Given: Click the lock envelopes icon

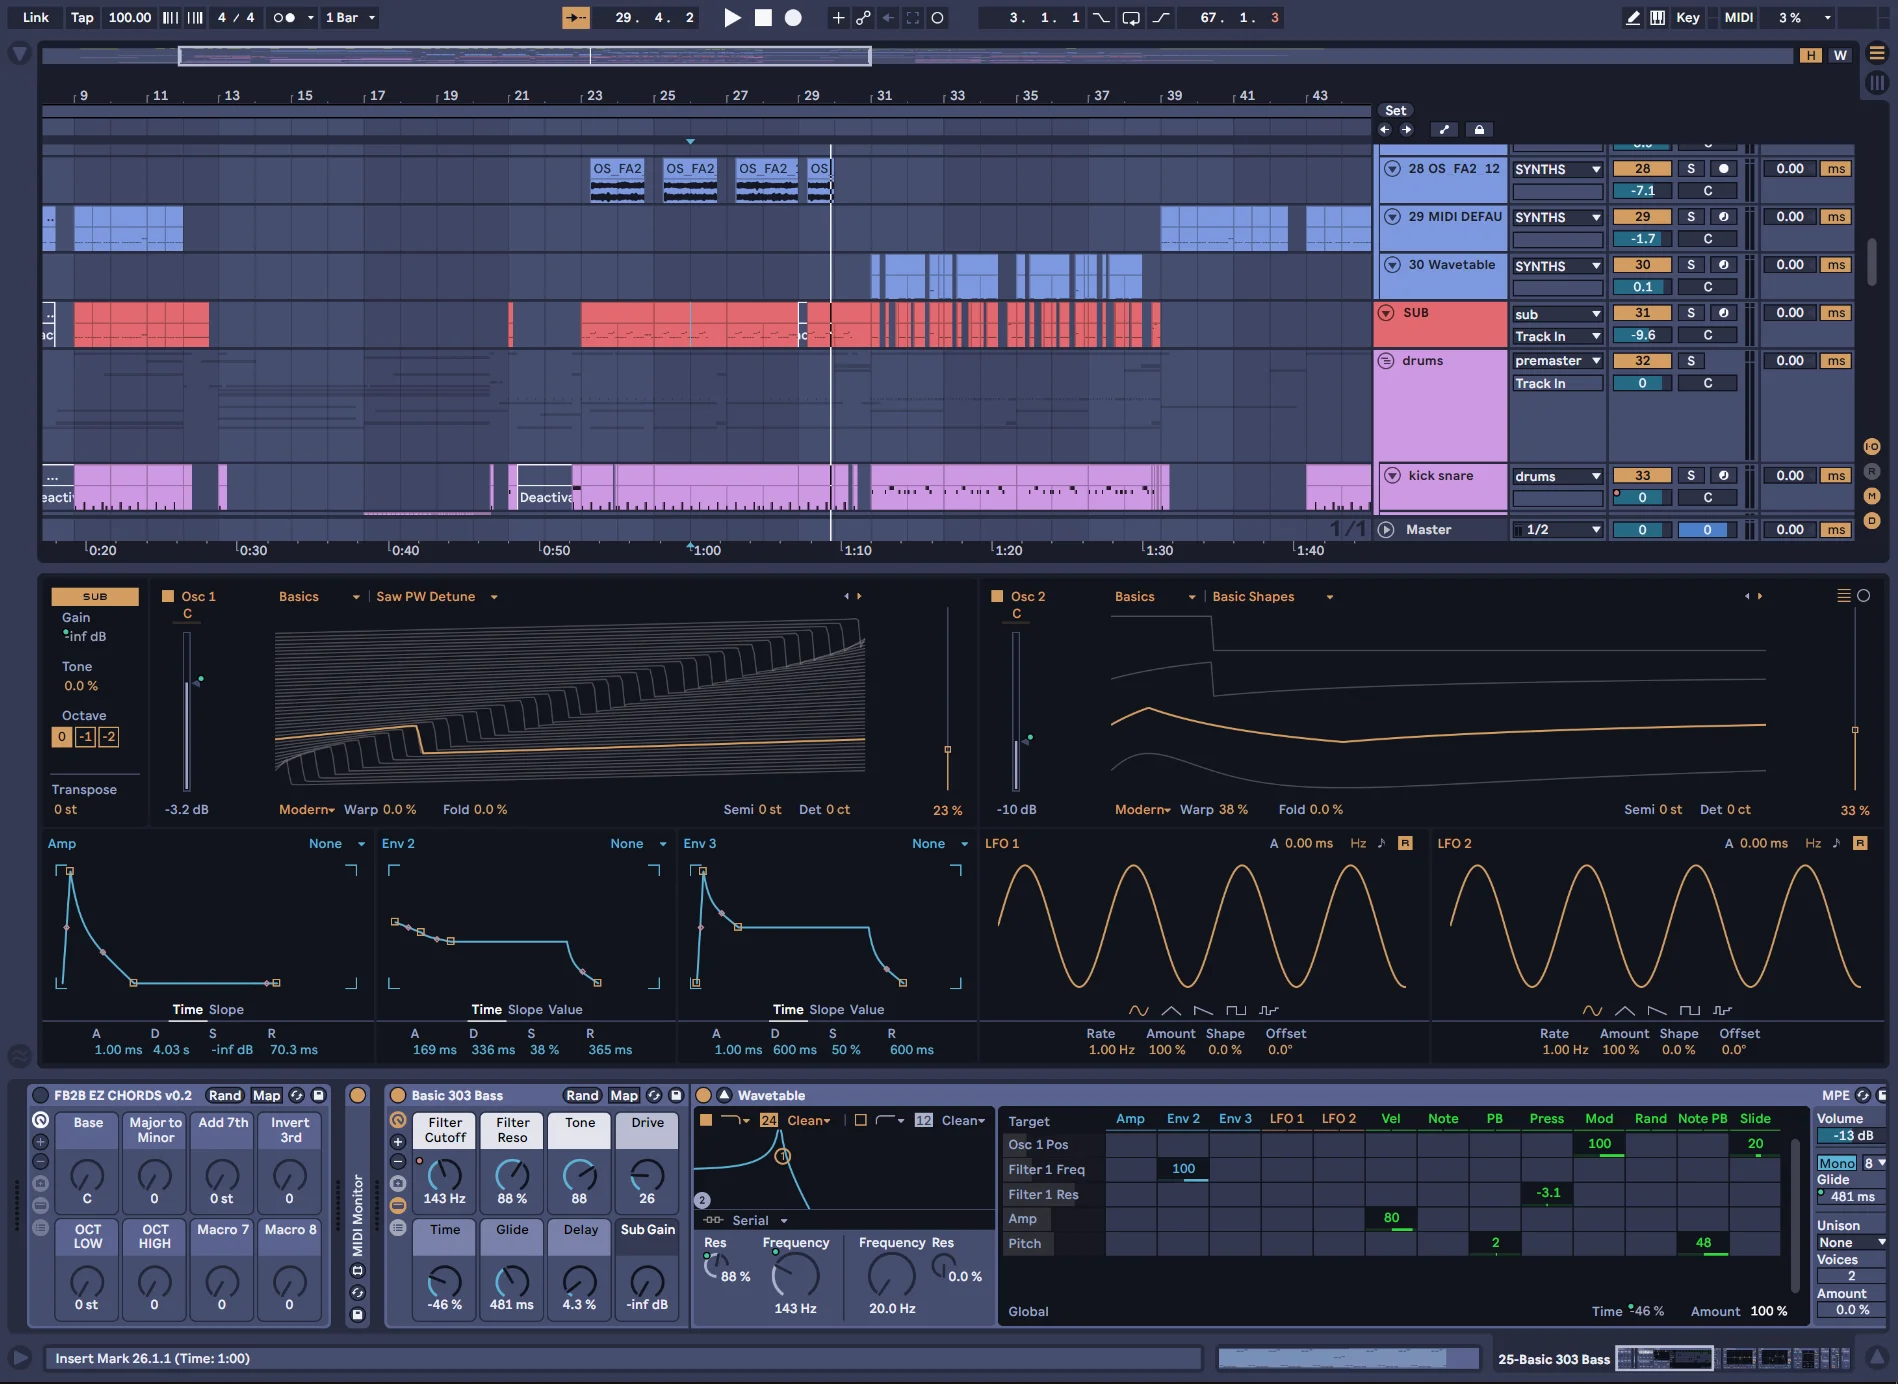Looking at the screenshot, I should pyautogui.click(x=1479, y=129).
